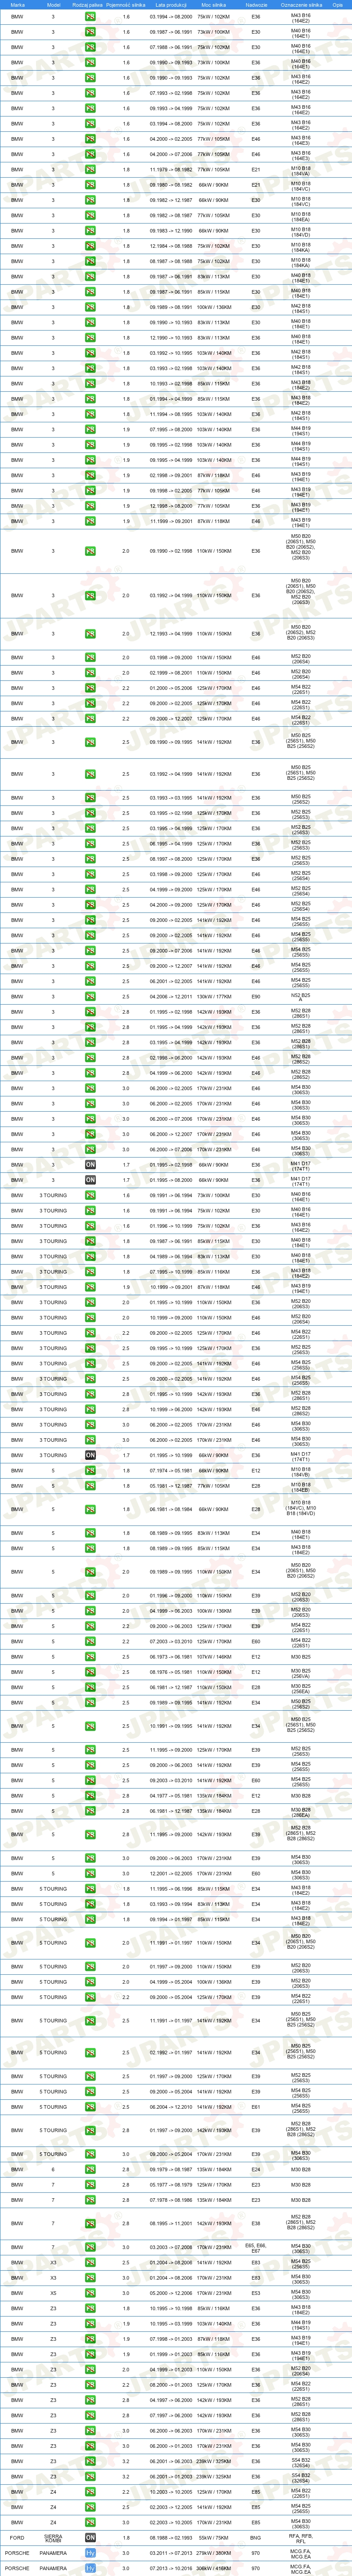
Task: Click the X5 model cell
Action: coord(53,2293)
